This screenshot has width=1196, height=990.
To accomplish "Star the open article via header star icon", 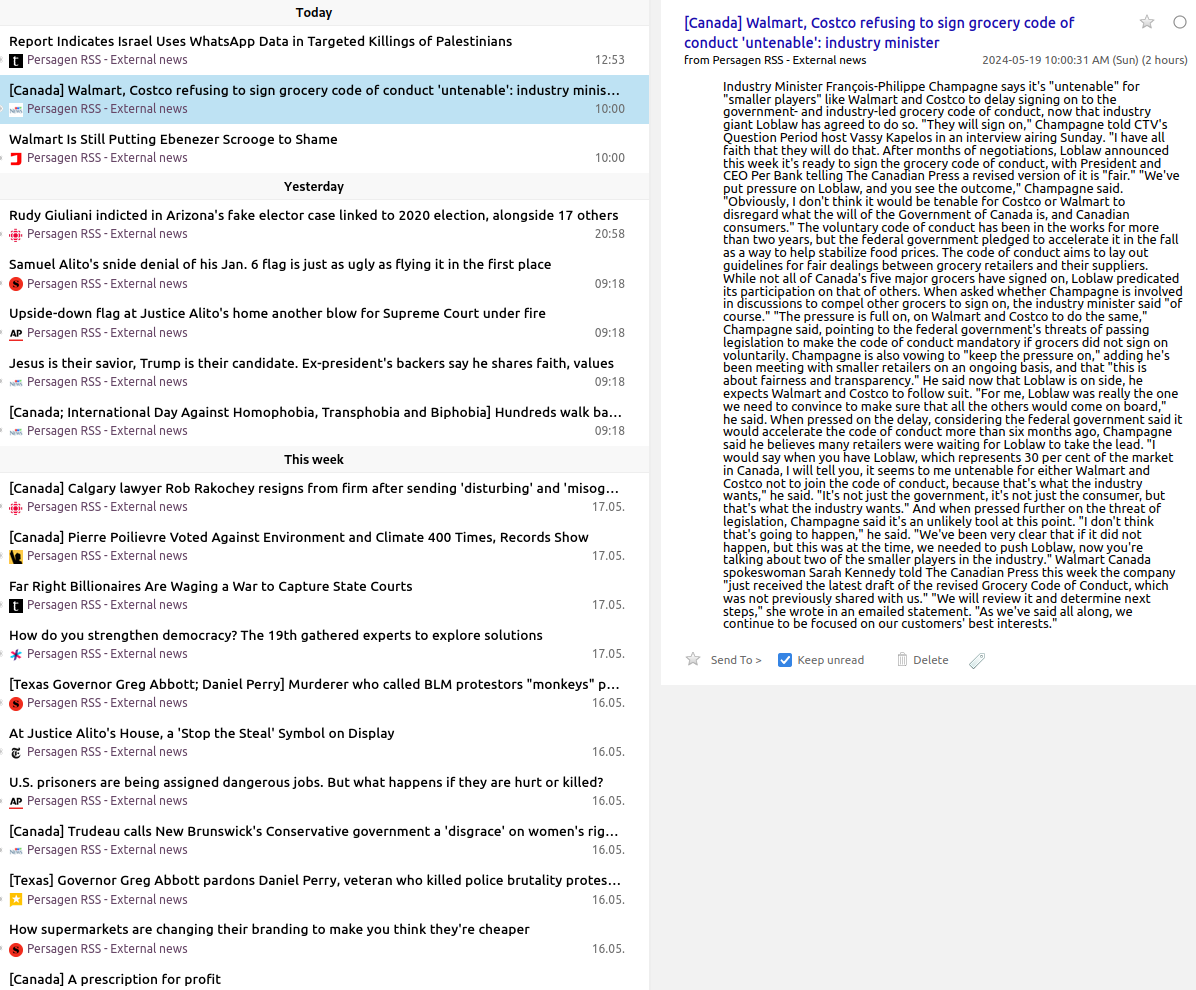I will pos(1146,22).
